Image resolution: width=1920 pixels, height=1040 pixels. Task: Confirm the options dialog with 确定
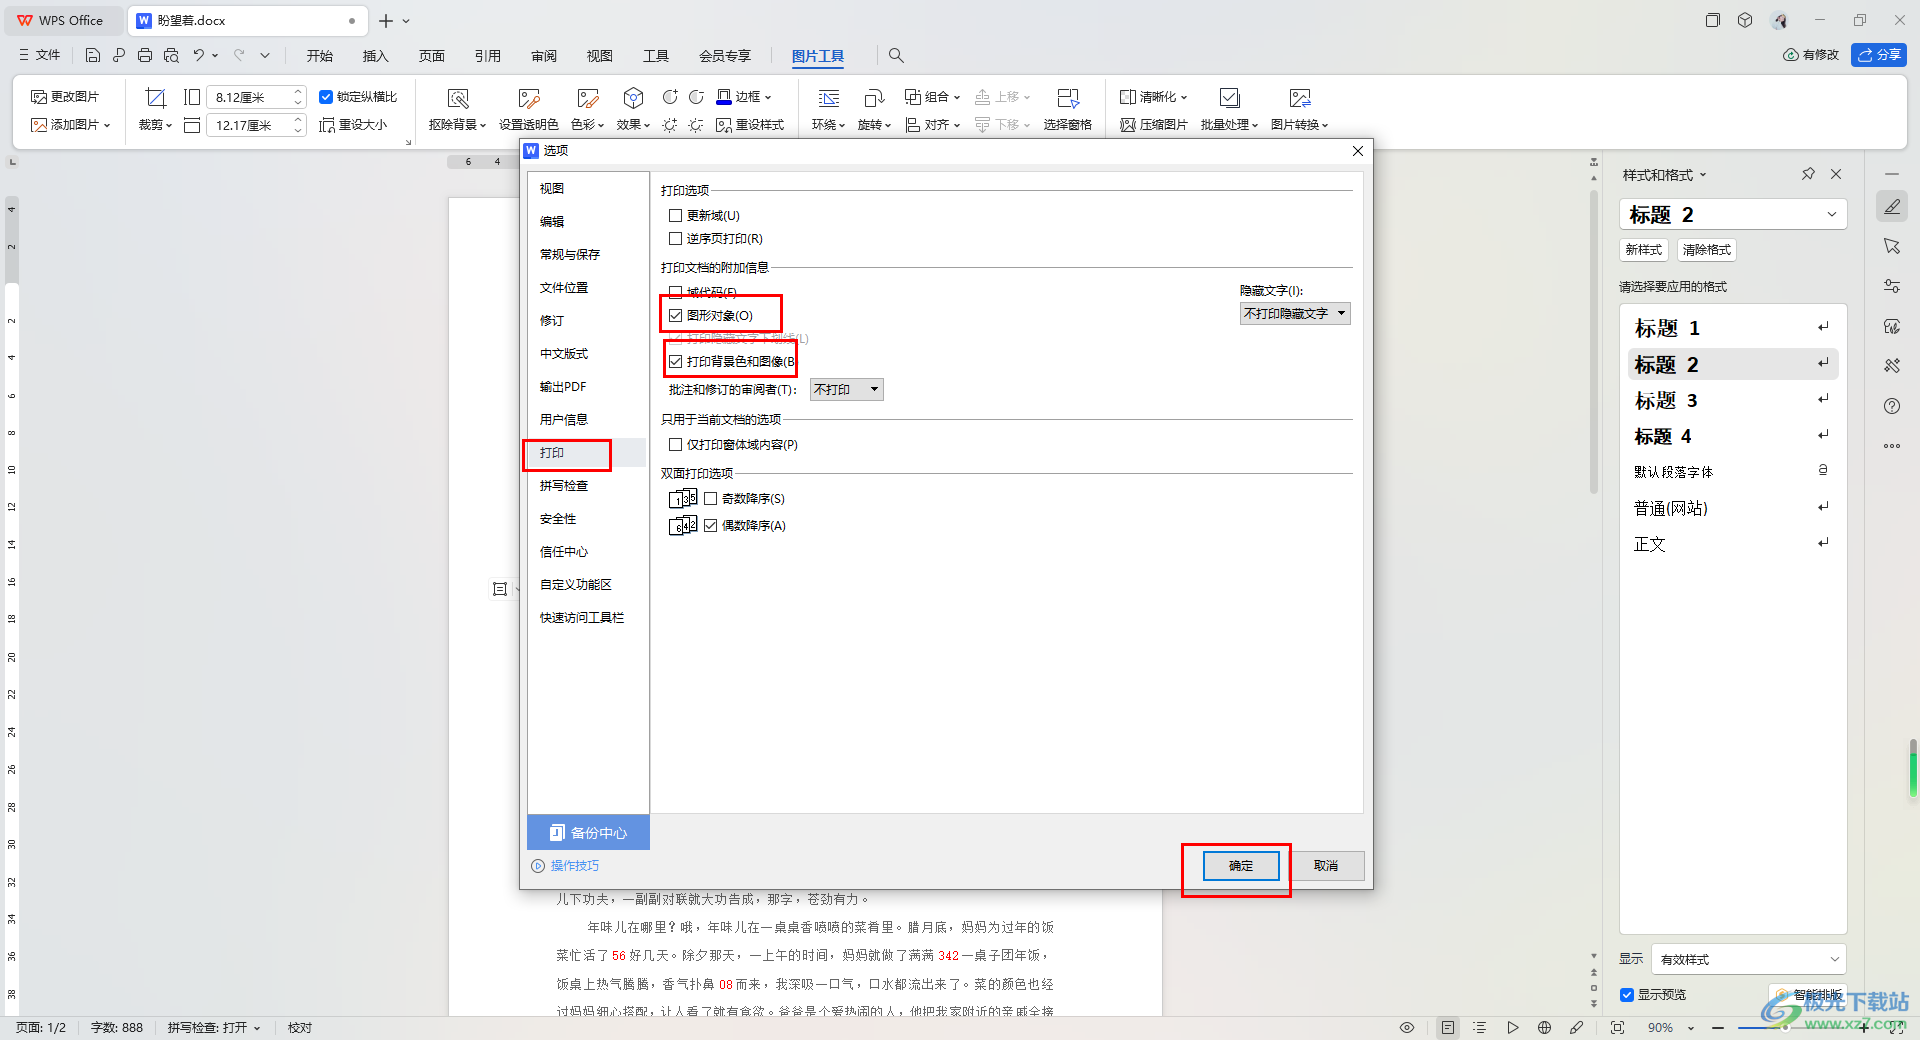(1240, 866)
